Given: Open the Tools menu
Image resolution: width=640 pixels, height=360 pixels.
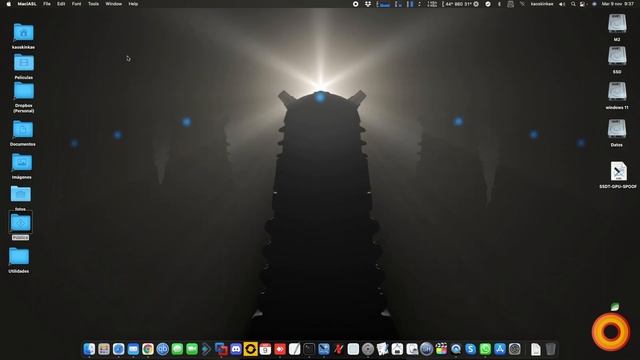Looking at the screenshot, I should click(93, 4).
